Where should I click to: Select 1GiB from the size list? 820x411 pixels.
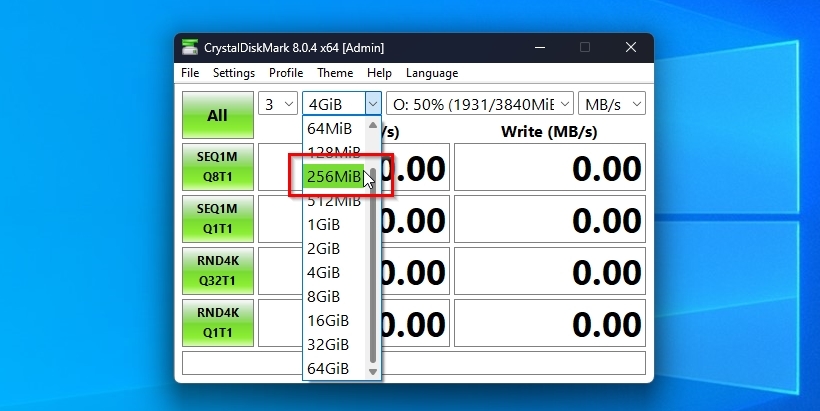click(x=335, y=224)
